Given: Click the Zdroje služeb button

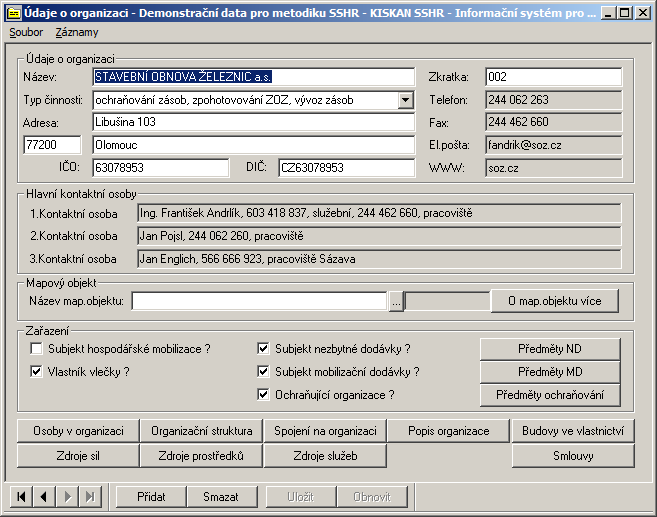Looking at the screenshot, I should point(325,456).
